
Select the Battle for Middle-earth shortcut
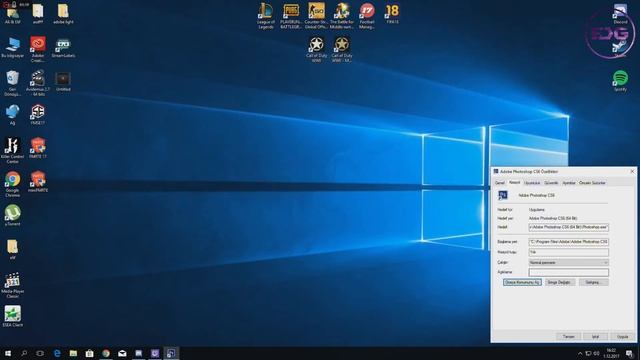(x=342, y=16)
